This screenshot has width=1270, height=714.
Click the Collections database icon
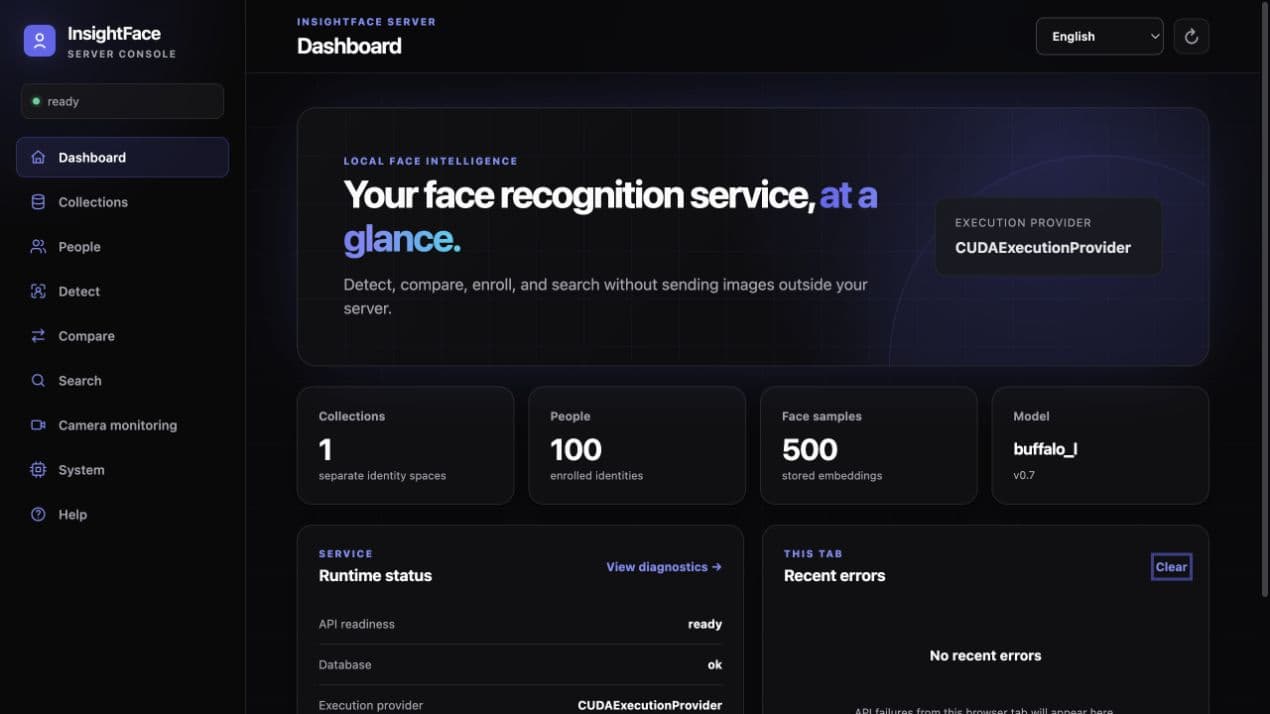(38, 202)
